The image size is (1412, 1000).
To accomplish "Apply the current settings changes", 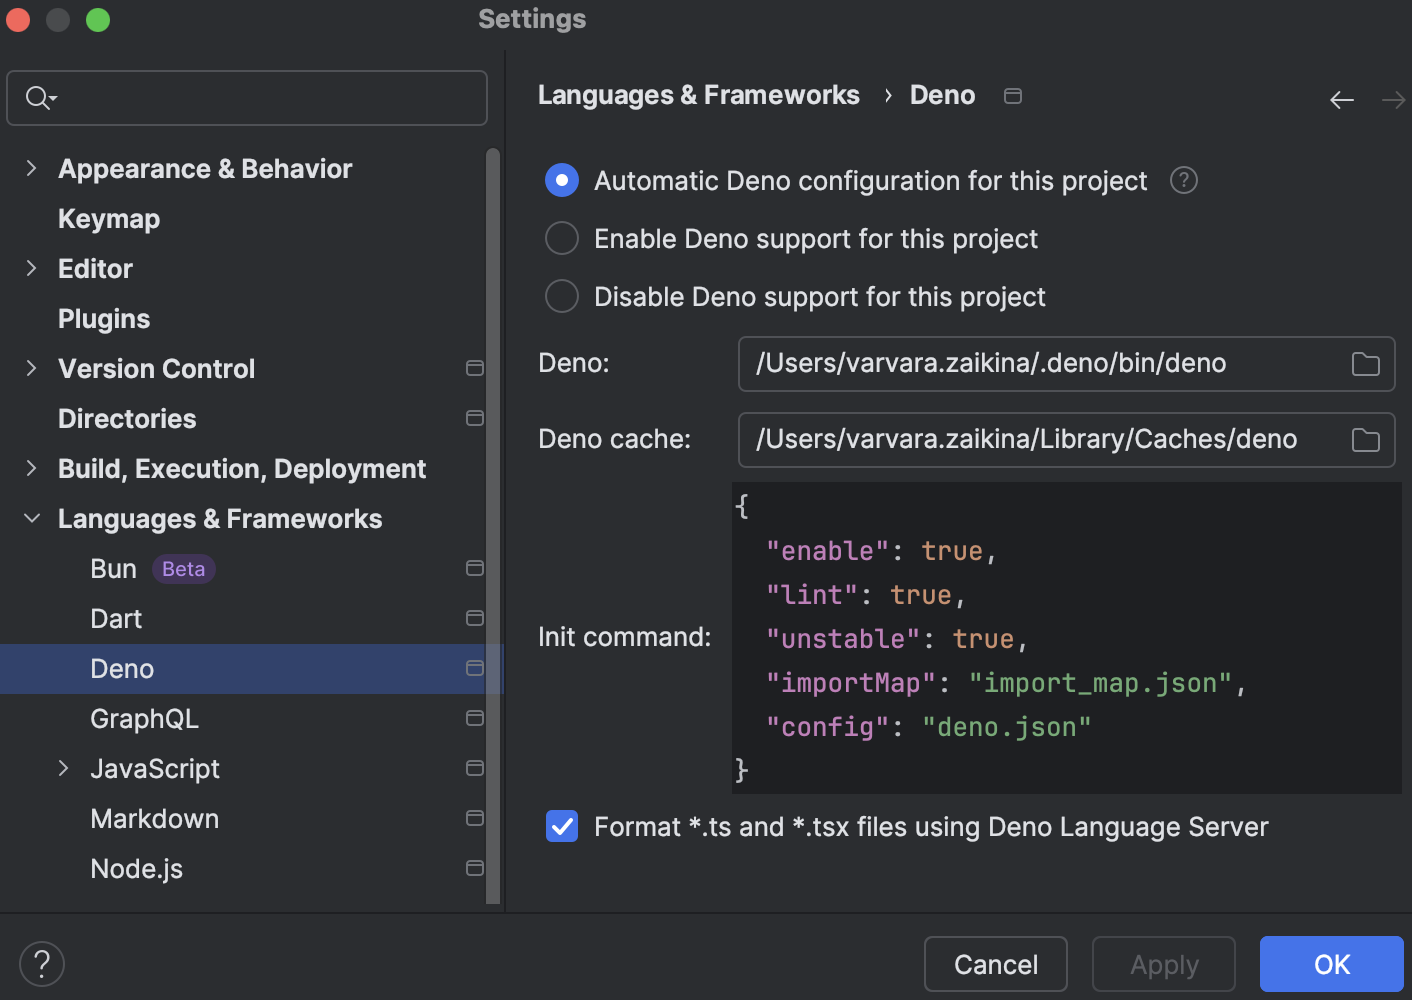I will coord(1163,963).
